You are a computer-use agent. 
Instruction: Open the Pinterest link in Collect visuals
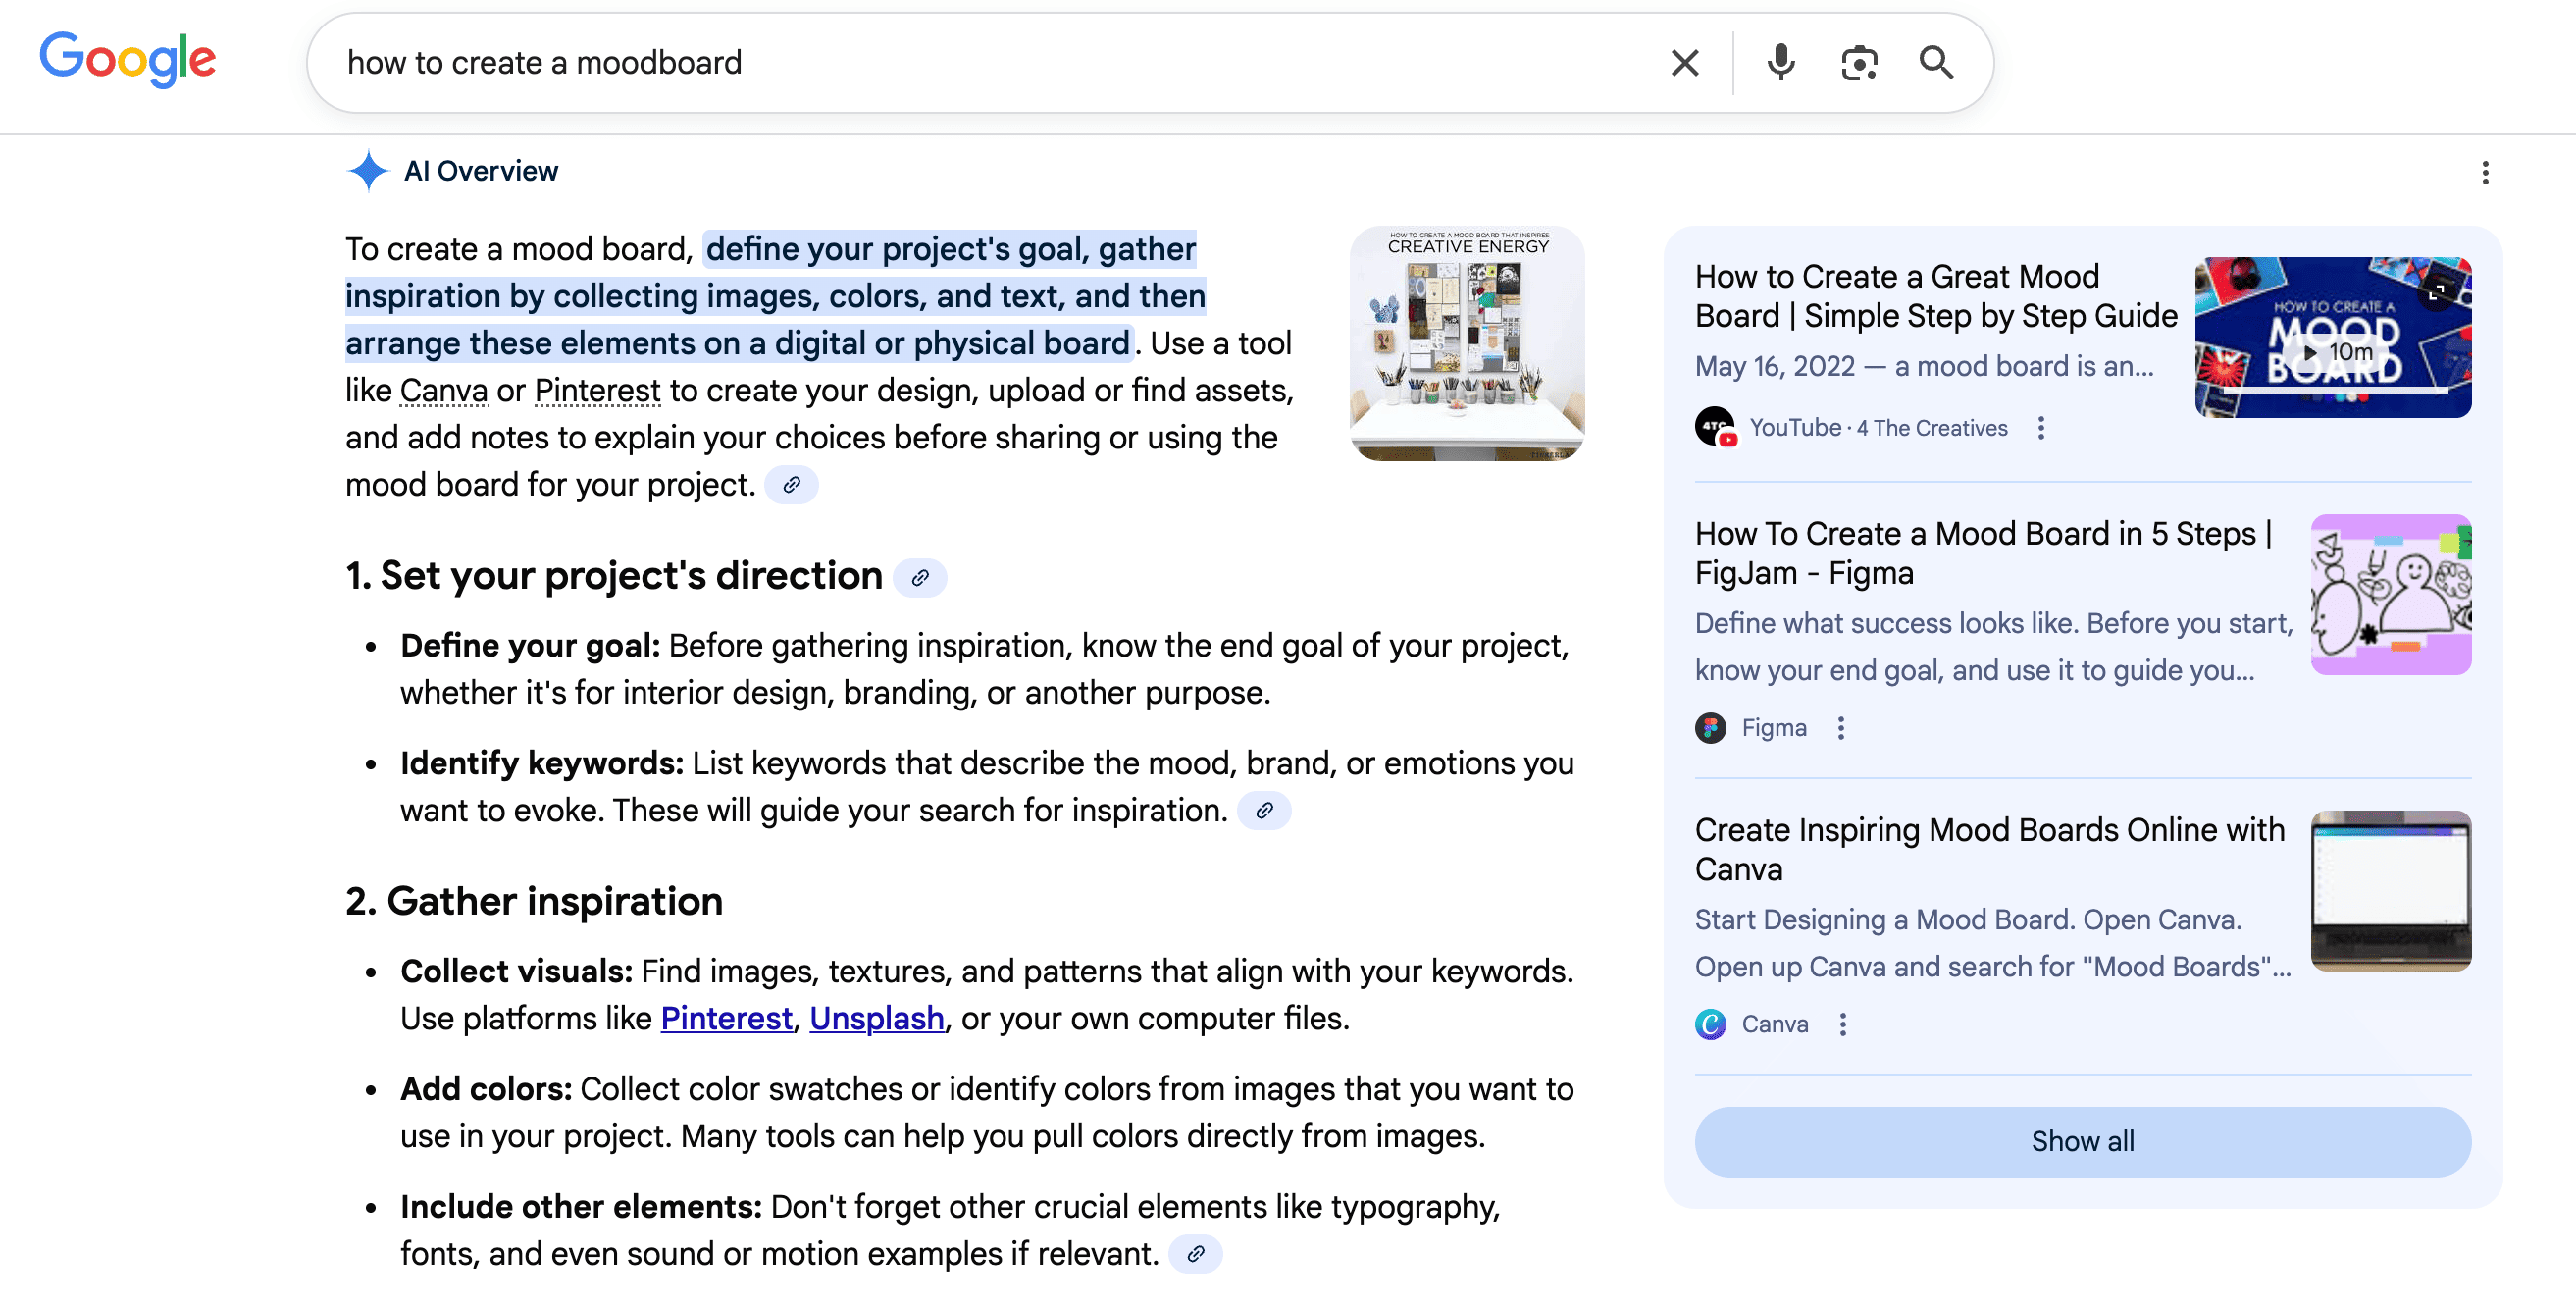[726, 1018]
